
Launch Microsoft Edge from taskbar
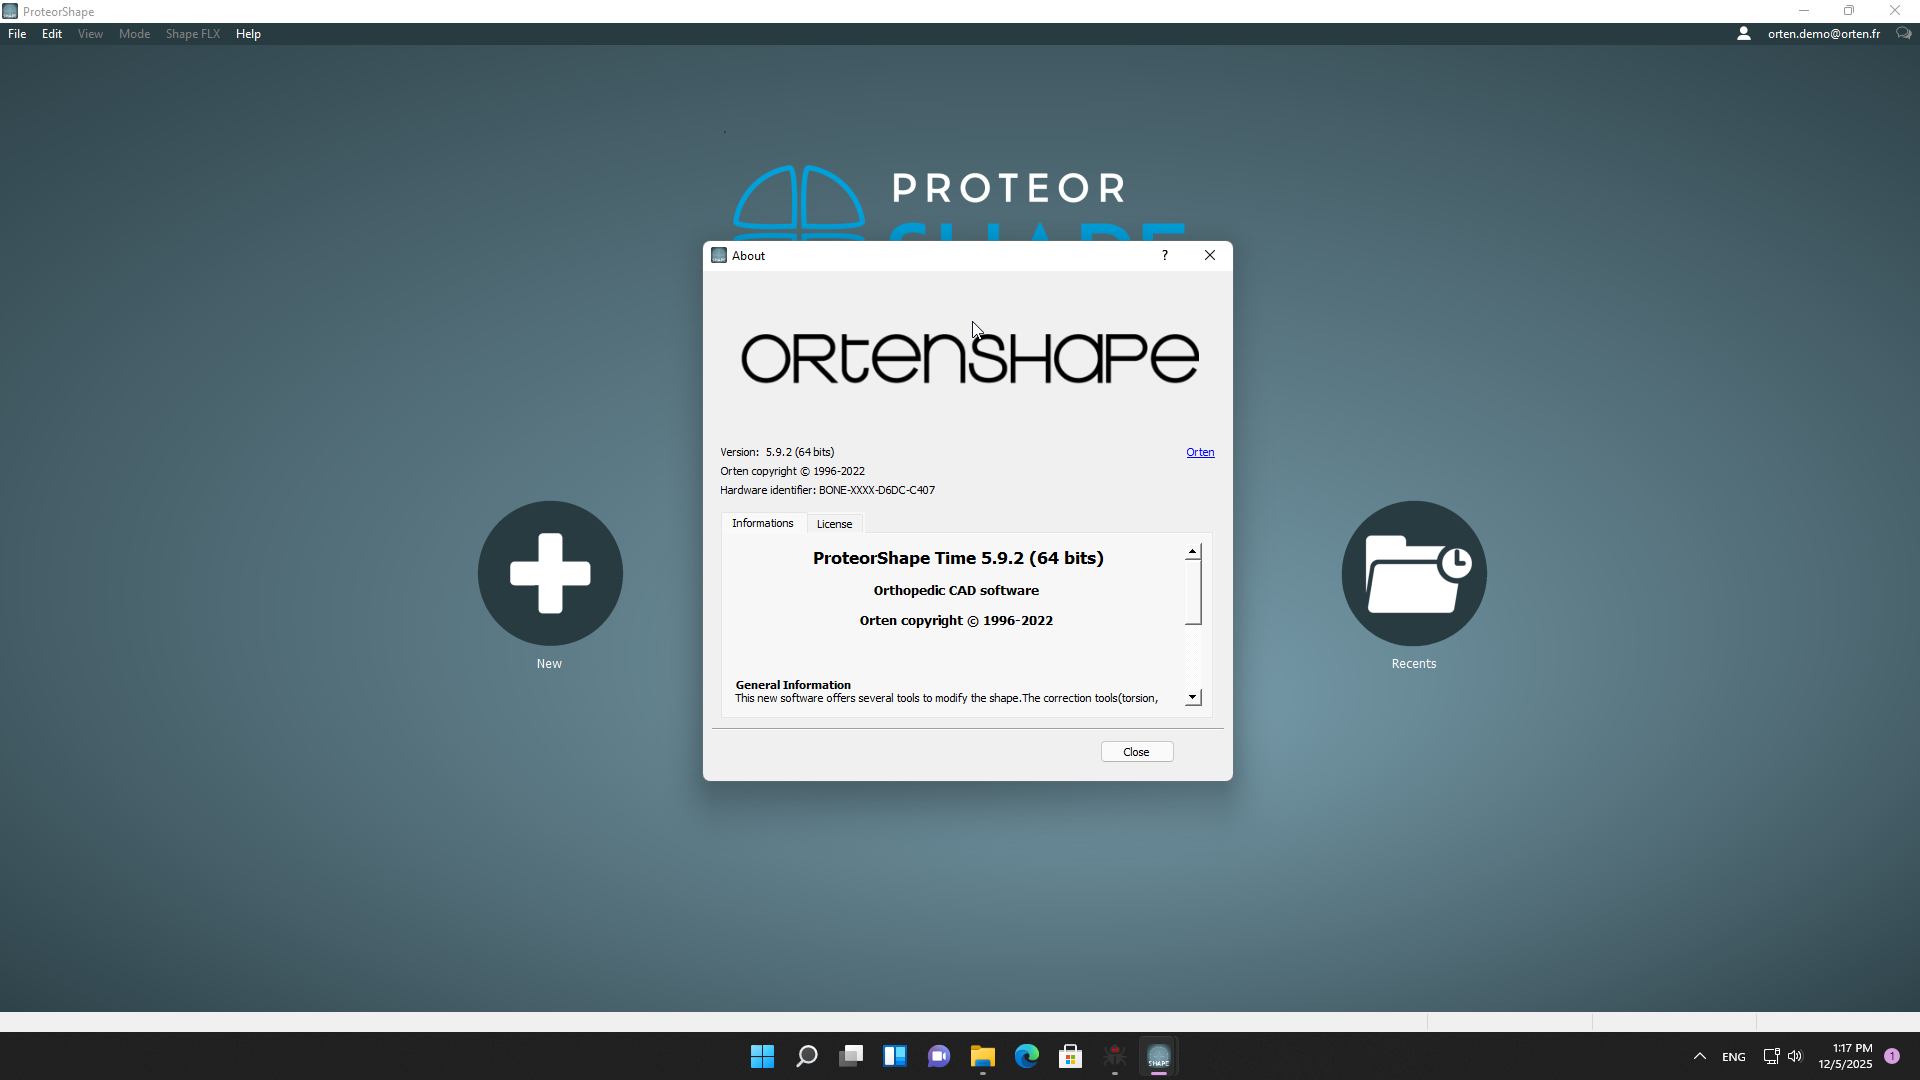click(1027, 1057)
